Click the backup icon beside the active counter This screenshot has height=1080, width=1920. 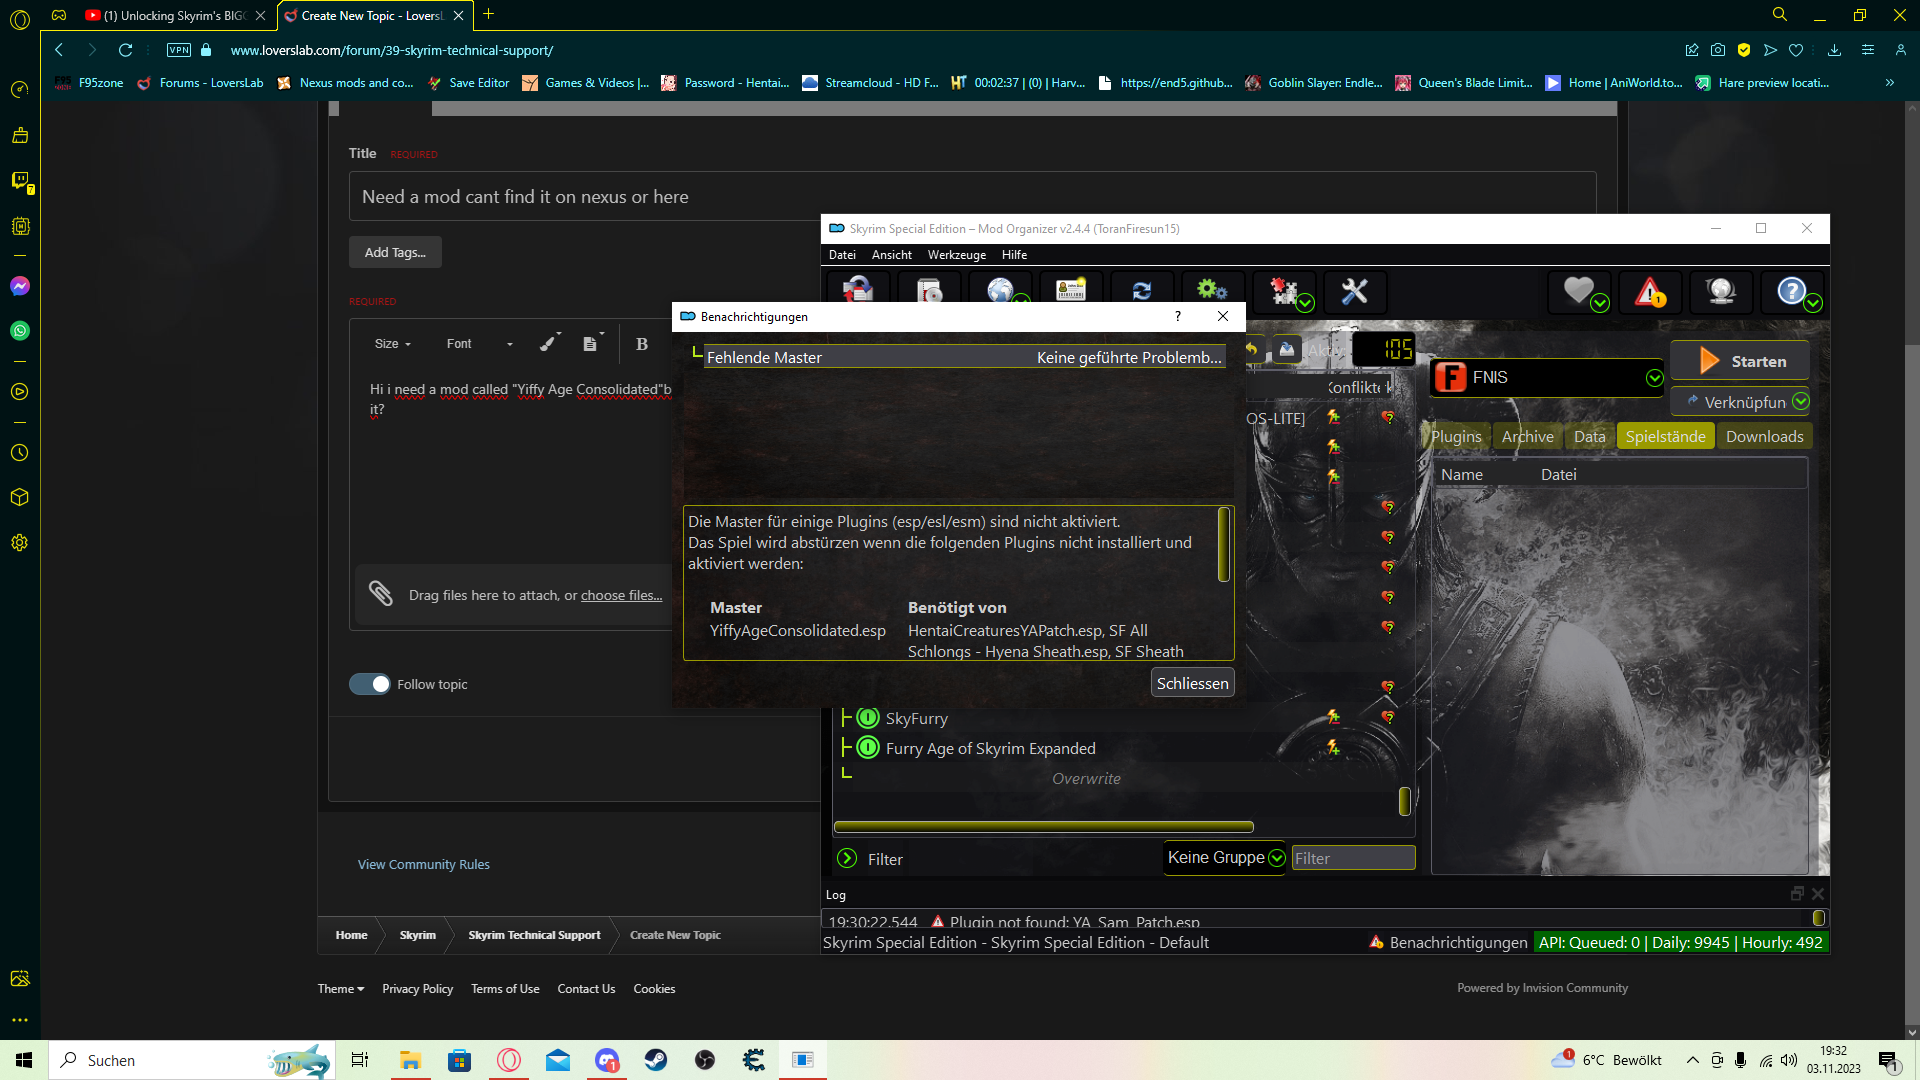click(1287, 349)
